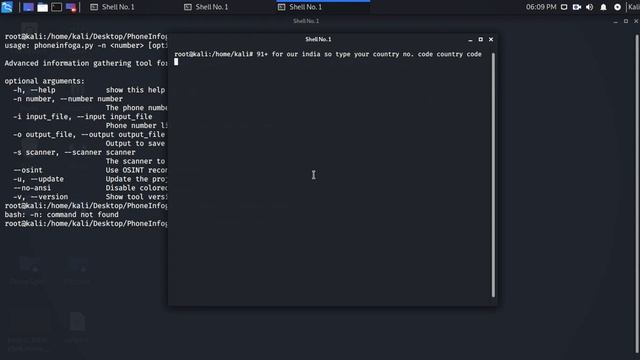
Task: Click the background window title 'Shell No. 1'
Action: click(306, 21)
